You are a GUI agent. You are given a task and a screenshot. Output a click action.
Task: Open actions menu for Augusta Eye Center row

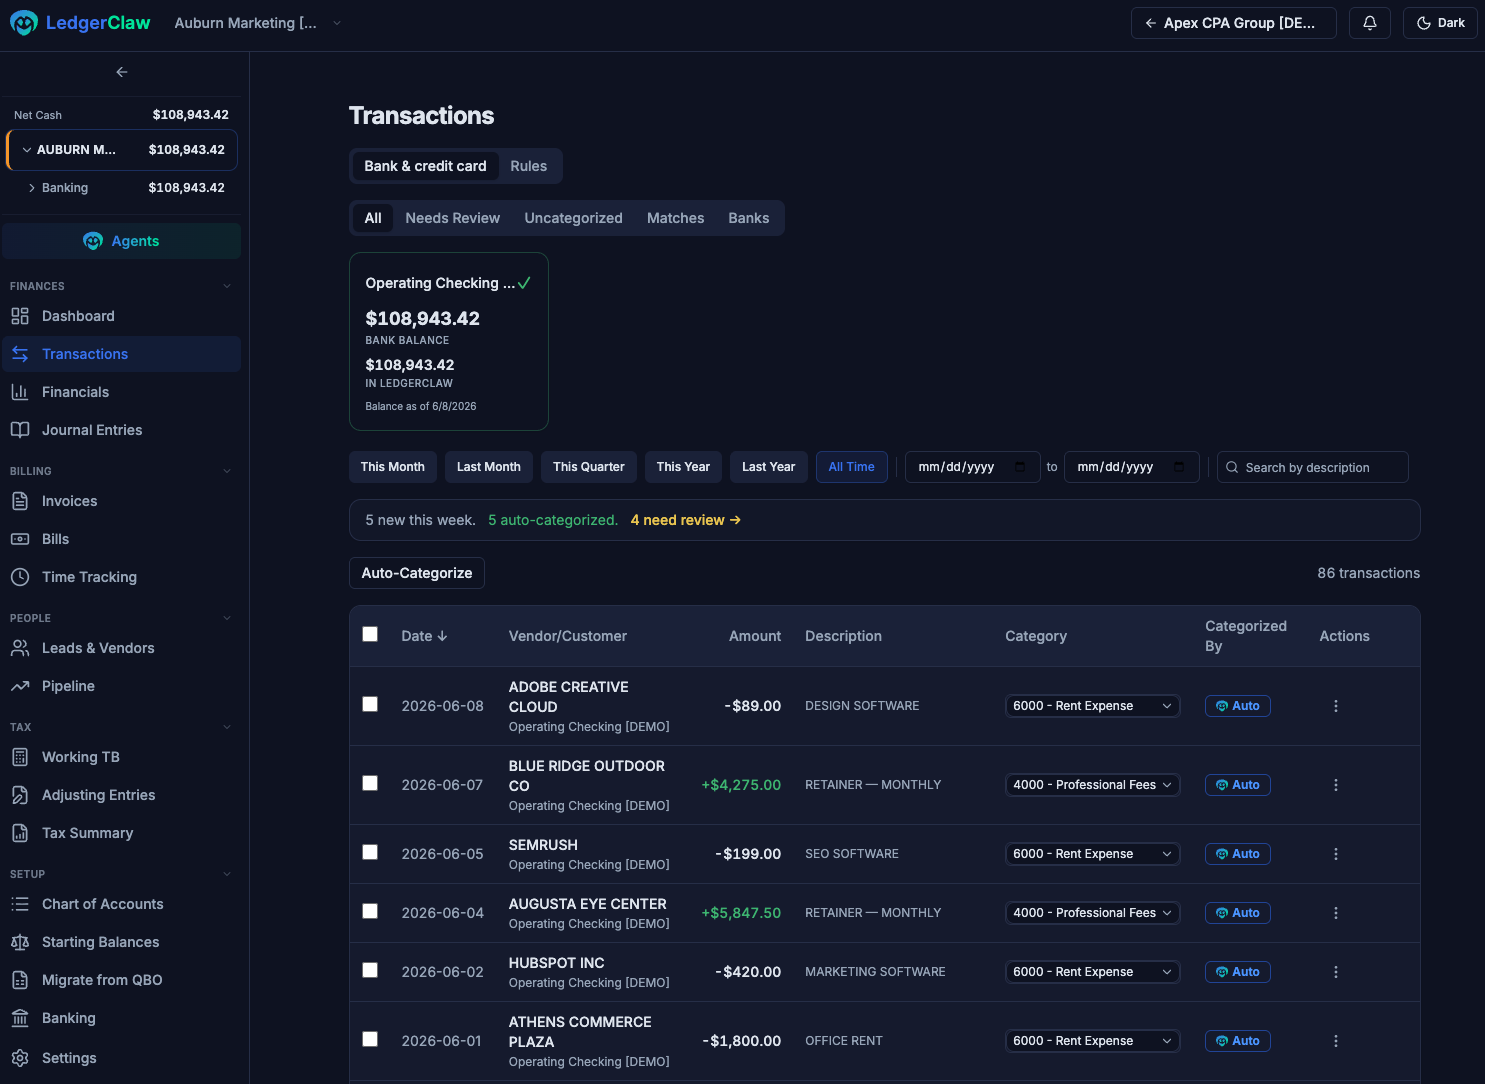pos(1336,913)
